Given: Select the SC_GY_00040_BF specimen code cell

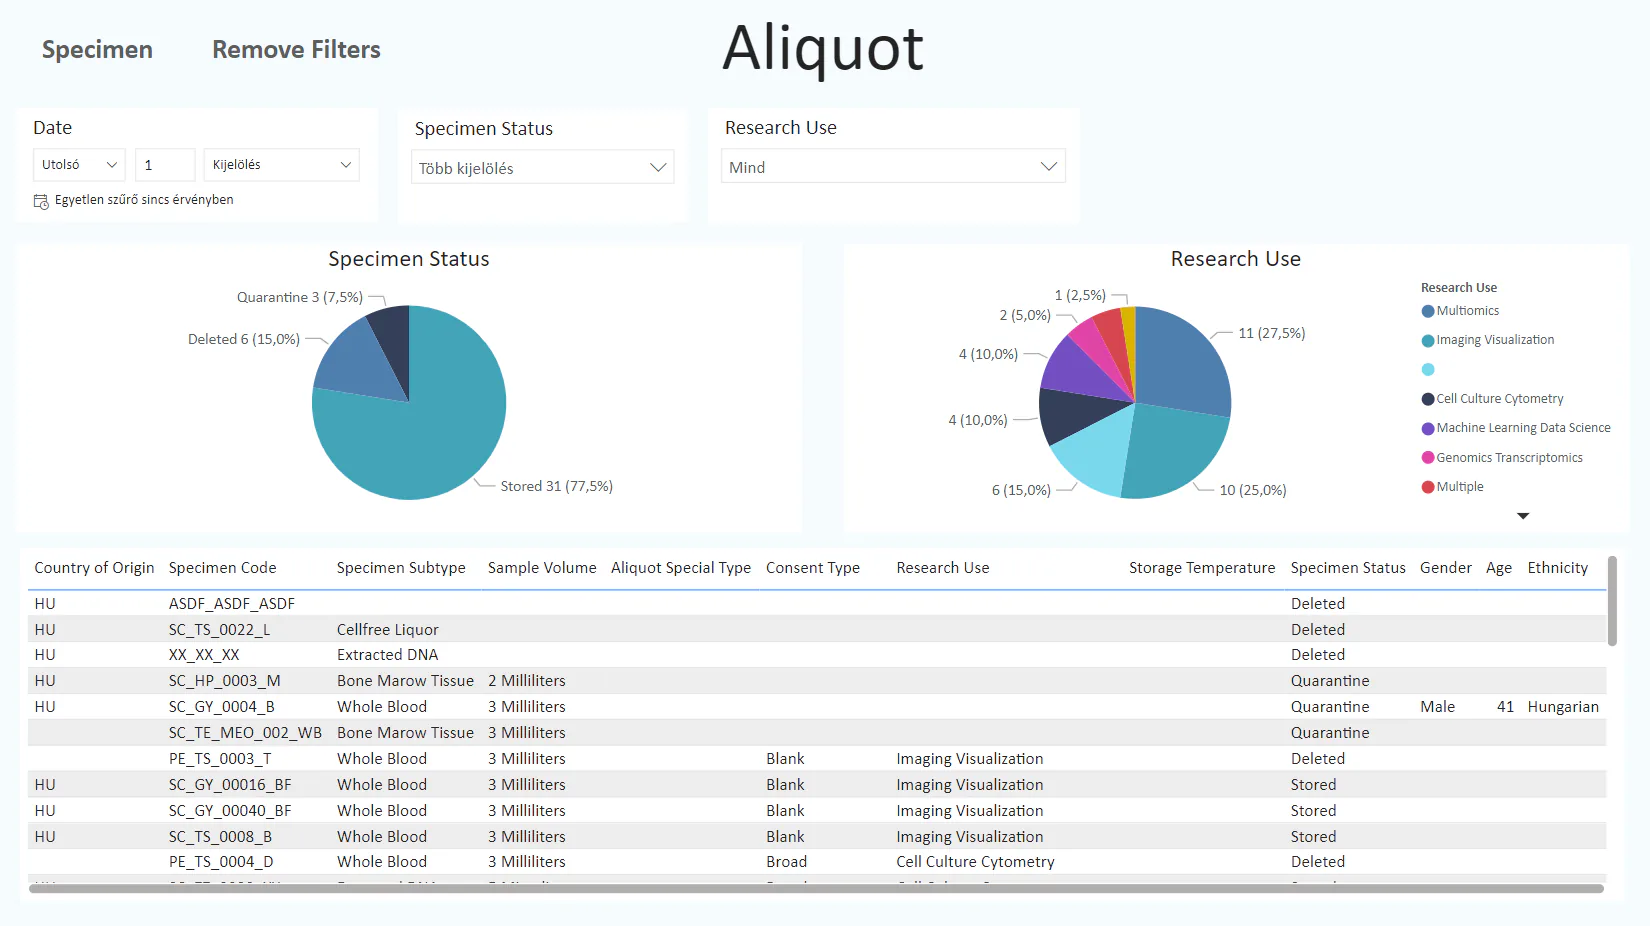Looking at the screenshot, I should pyautogui.click(x=230, y=811).
